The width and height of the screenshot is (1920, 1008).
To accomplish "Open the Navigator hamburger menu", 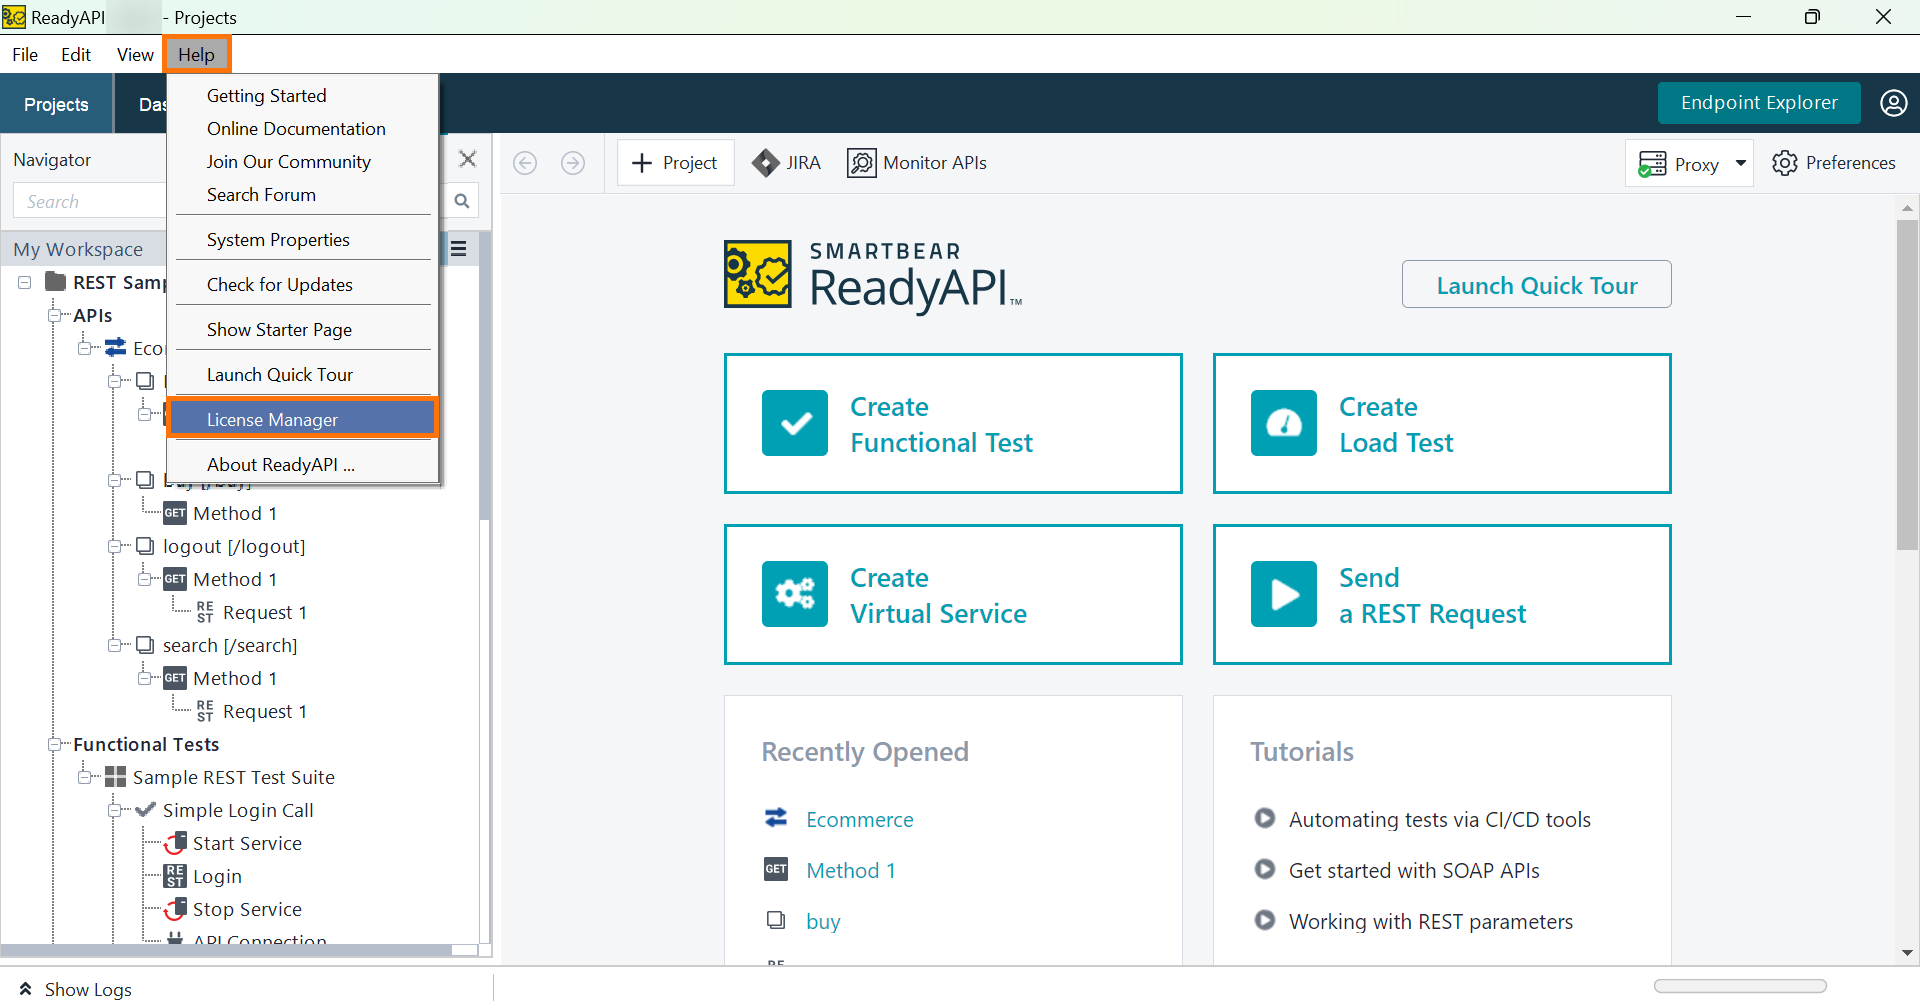I will coord(460,248).
